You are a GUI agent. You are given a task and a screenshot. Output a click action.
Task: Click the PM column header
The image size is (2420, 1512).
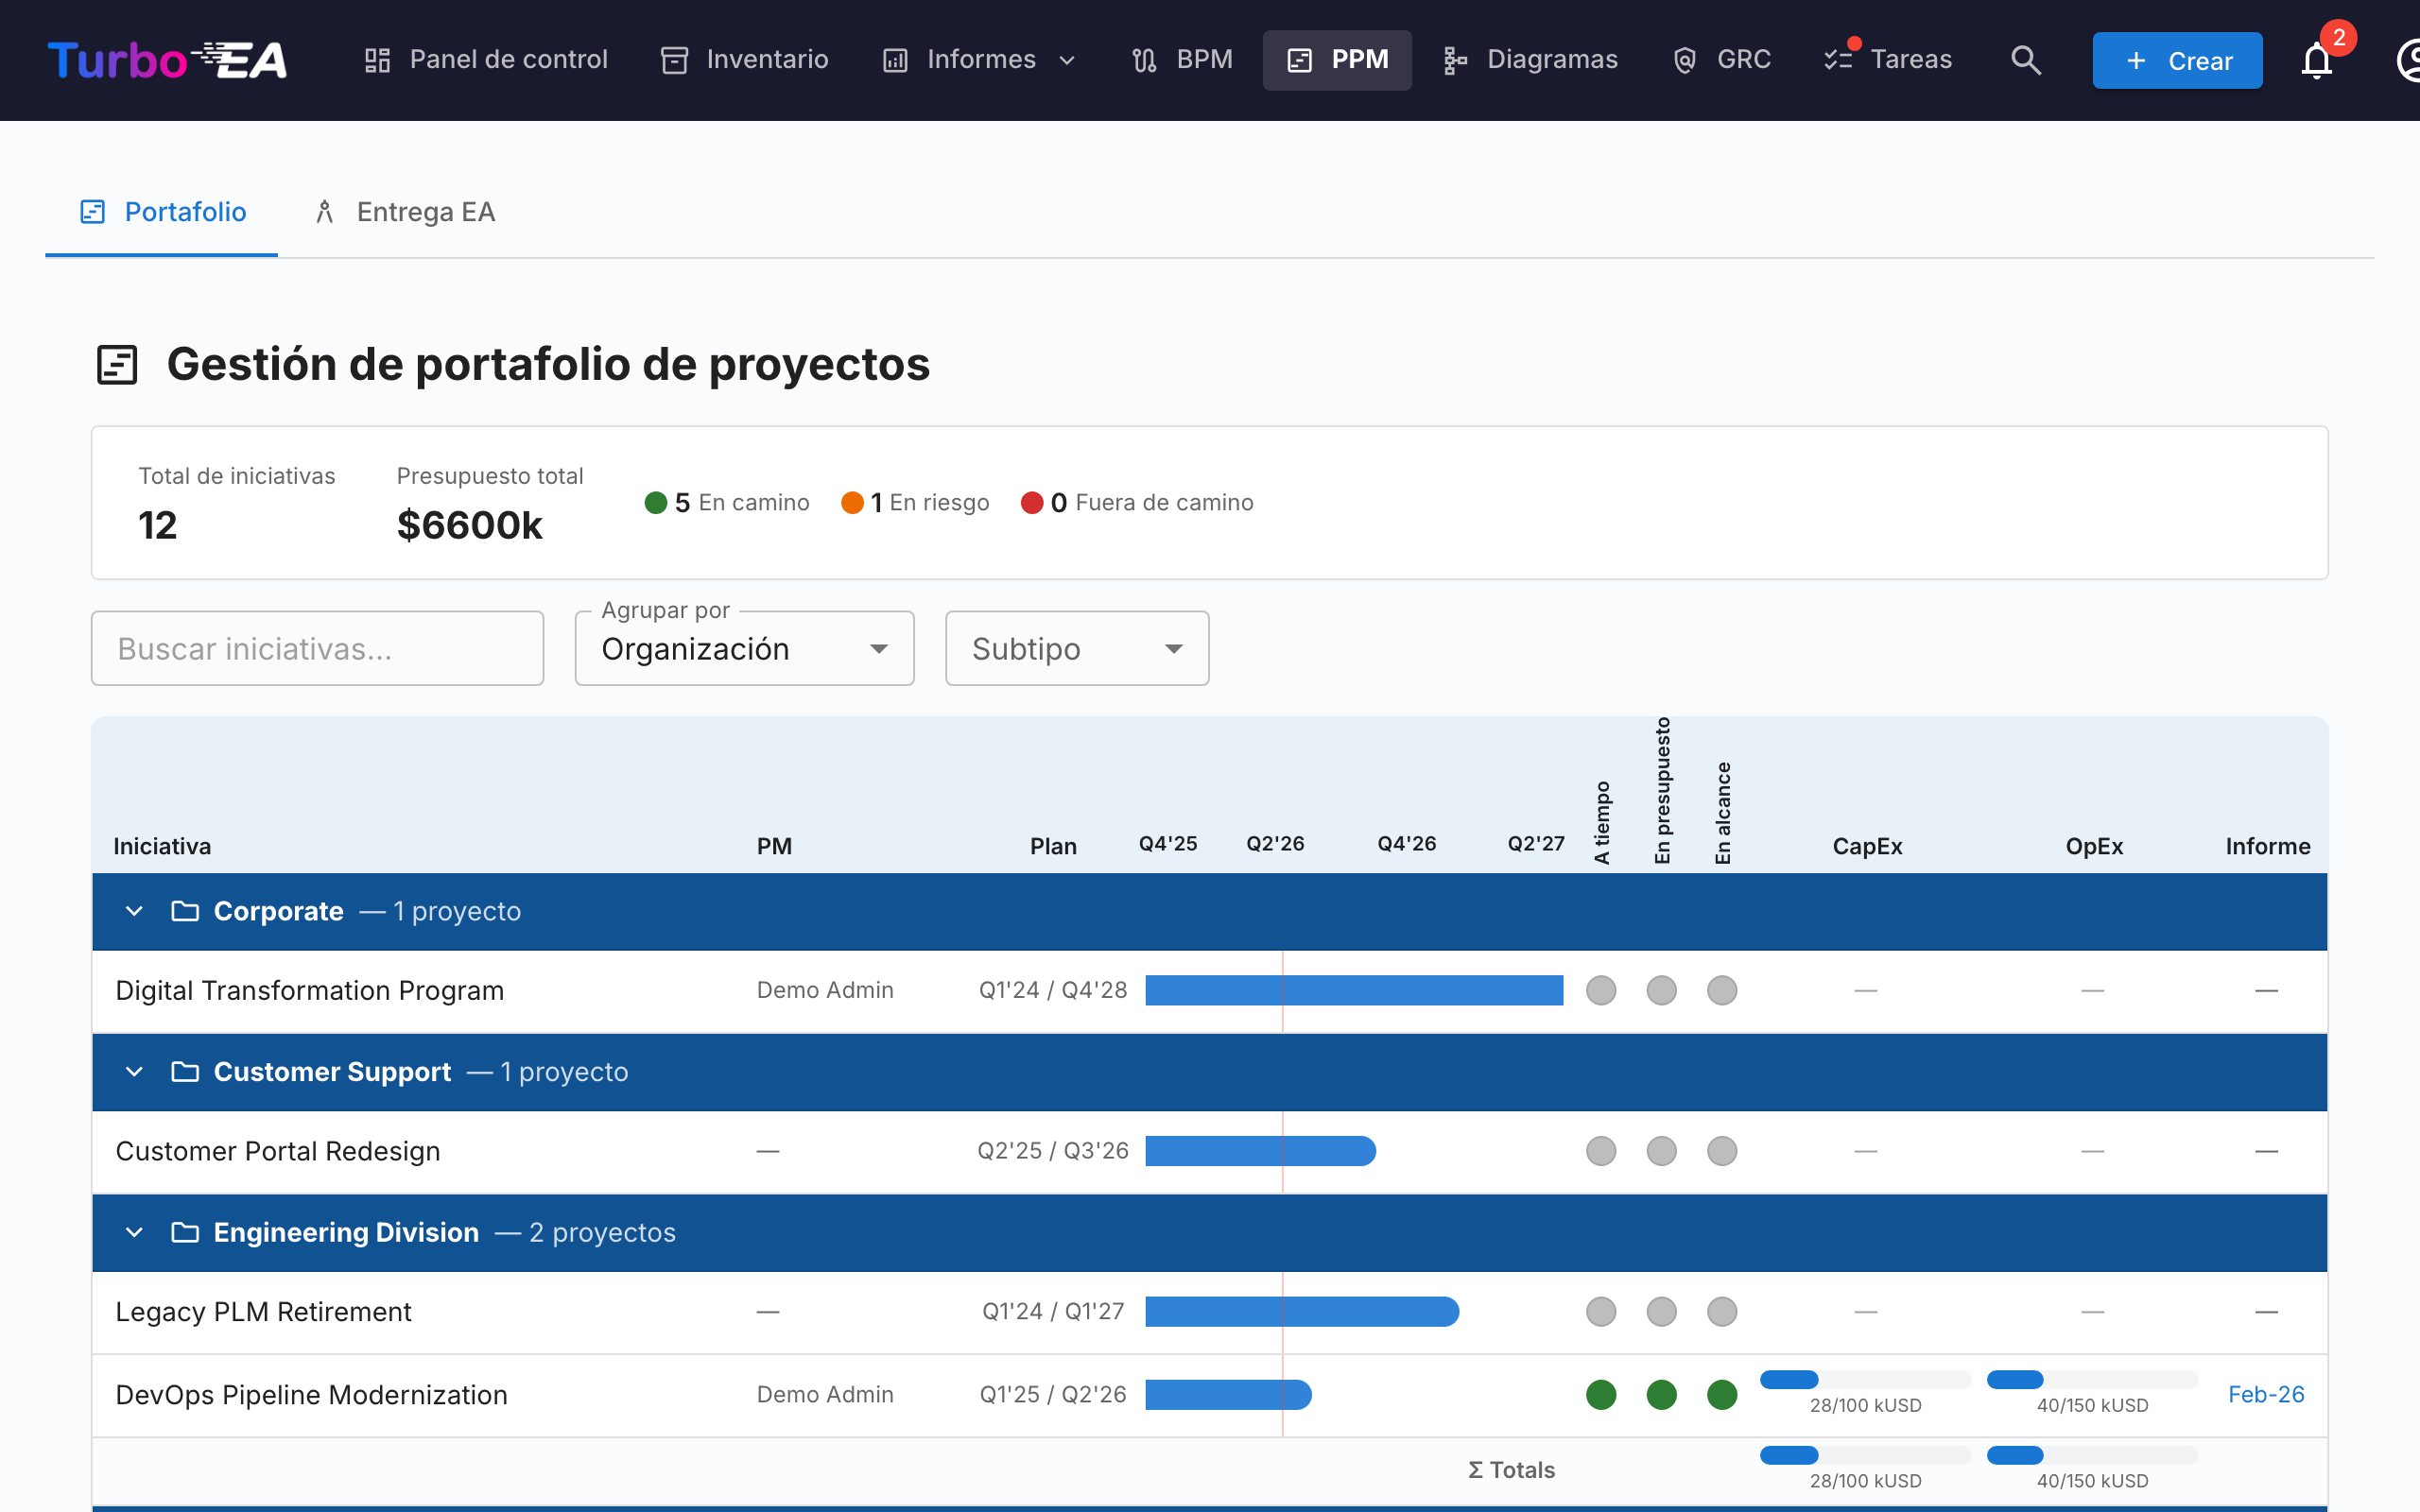pos(774,846)
